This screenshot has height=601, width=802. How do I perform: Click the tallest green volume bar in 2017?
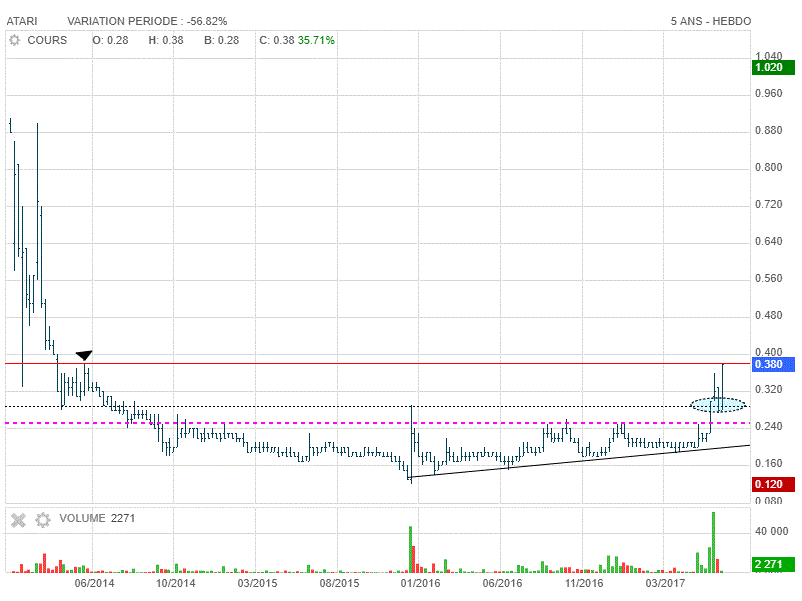click(714, 542)
